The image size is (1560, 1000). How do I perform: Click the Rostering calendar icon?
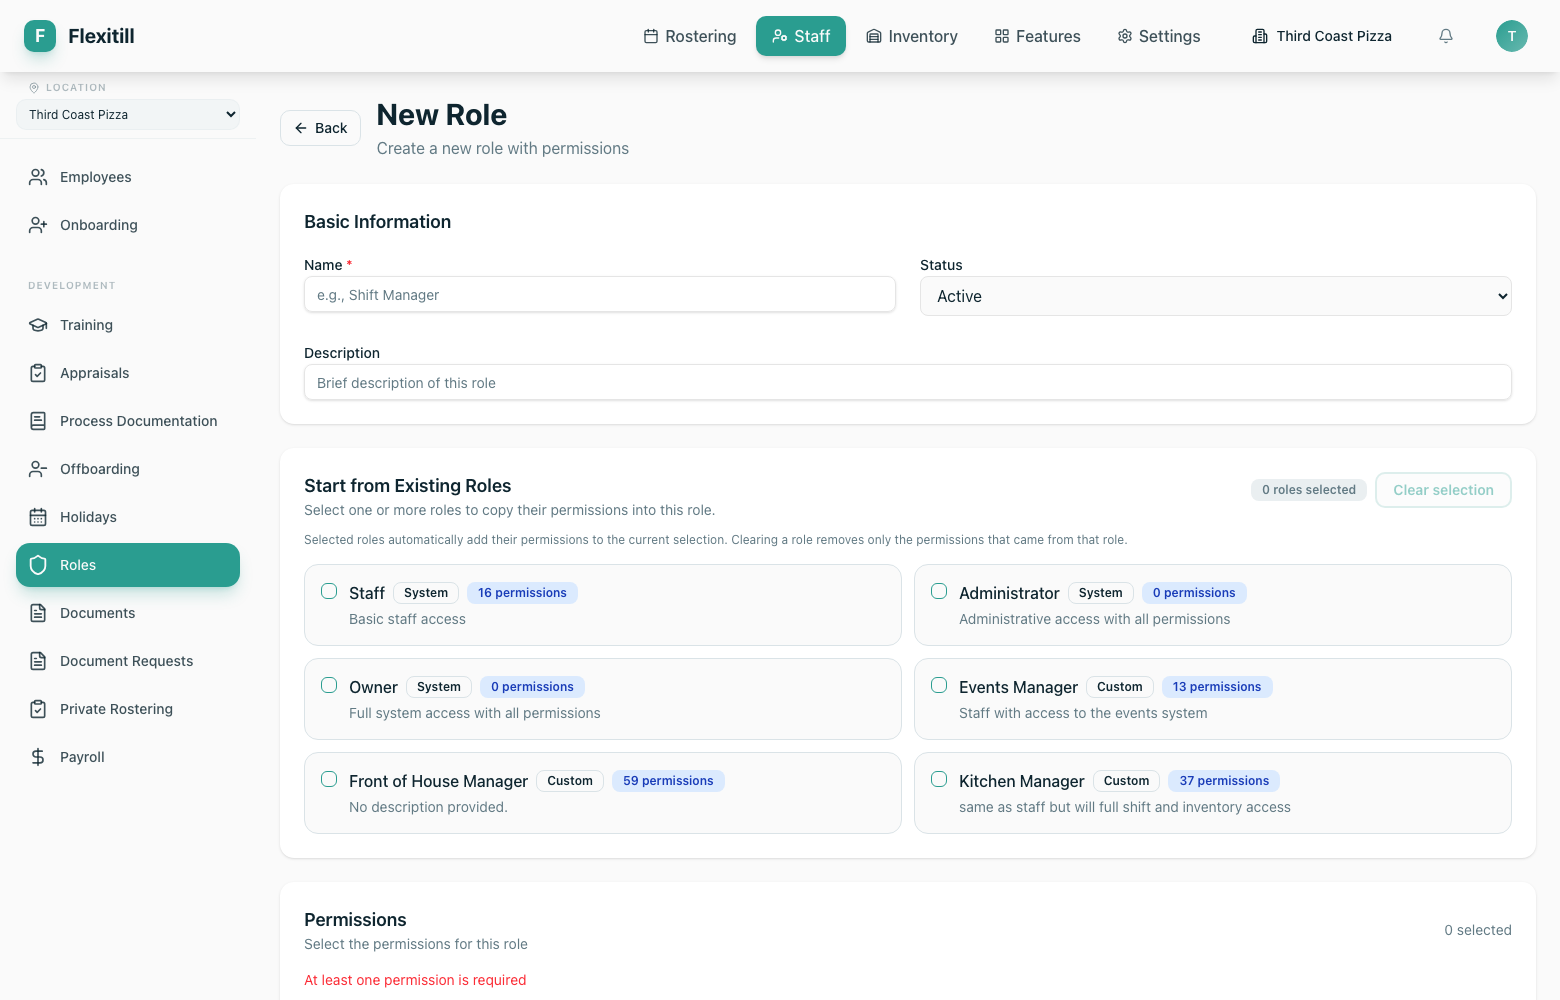651,36
